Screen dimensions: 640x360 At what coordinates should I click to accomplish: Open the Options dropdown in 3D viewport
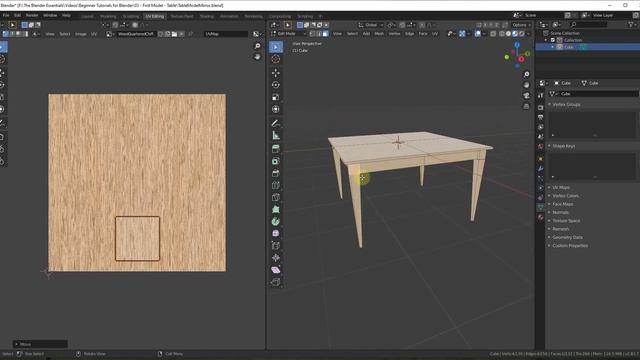tap(521, 25)
